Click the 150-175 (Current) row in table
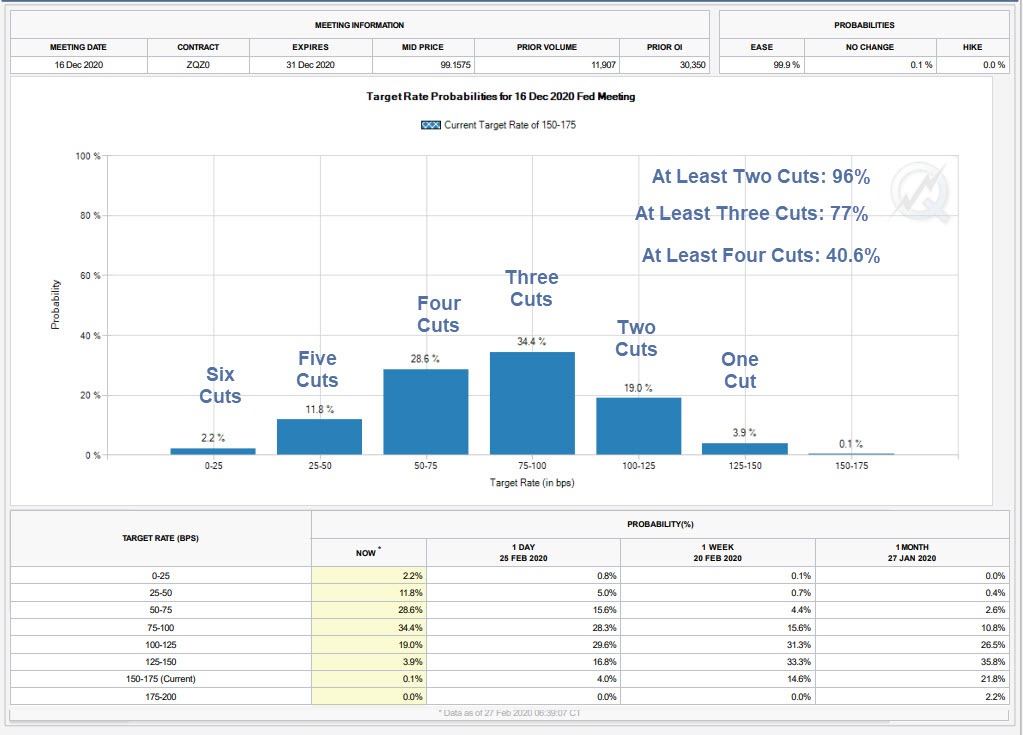This screenshot has height=735, width=1023. pyautogui.click(x=160, y=679)
